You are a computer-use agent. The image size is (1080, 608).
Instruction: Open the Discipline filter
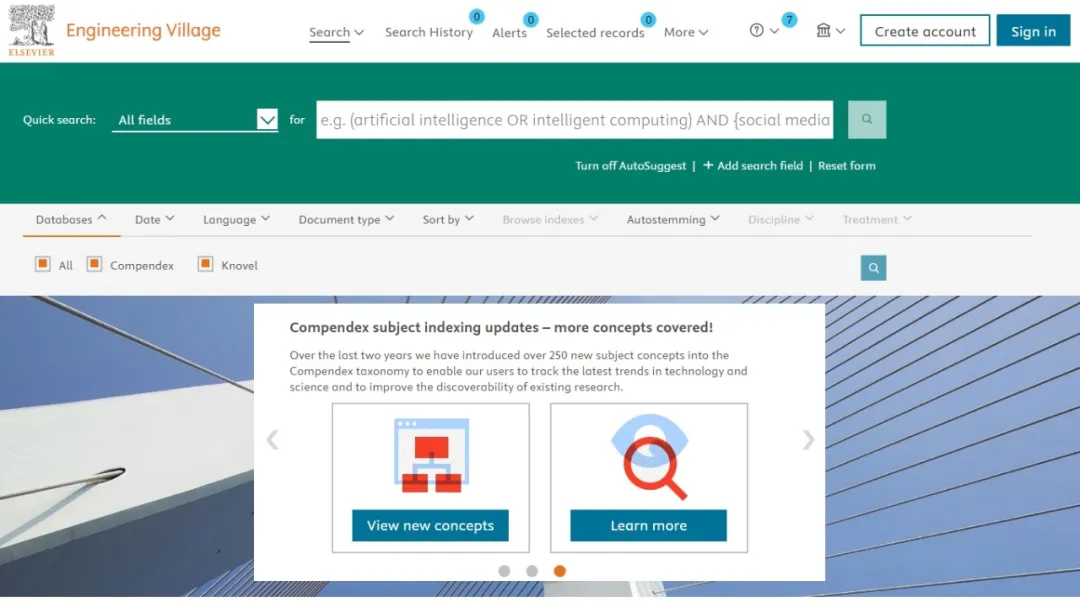tap(781, 219)
